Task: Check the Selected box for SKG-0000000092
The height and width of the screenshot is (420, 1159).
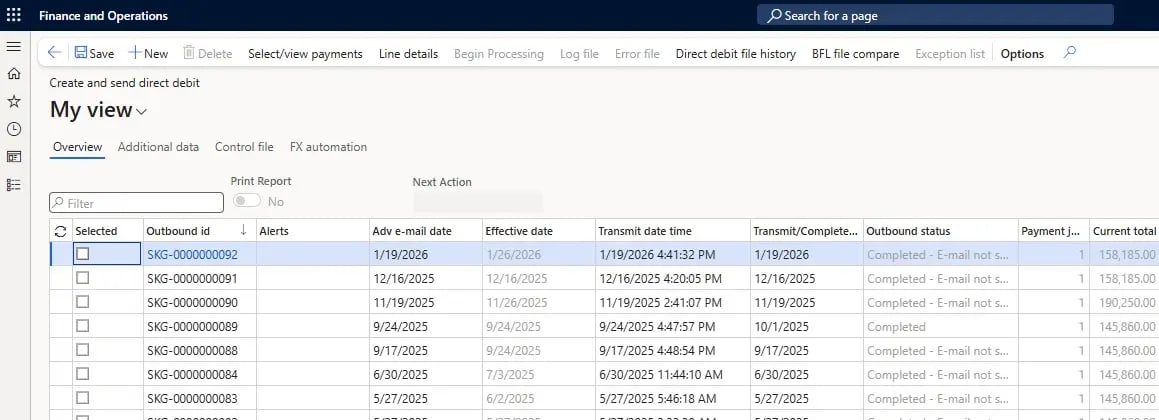Action: tap(83, 254)
